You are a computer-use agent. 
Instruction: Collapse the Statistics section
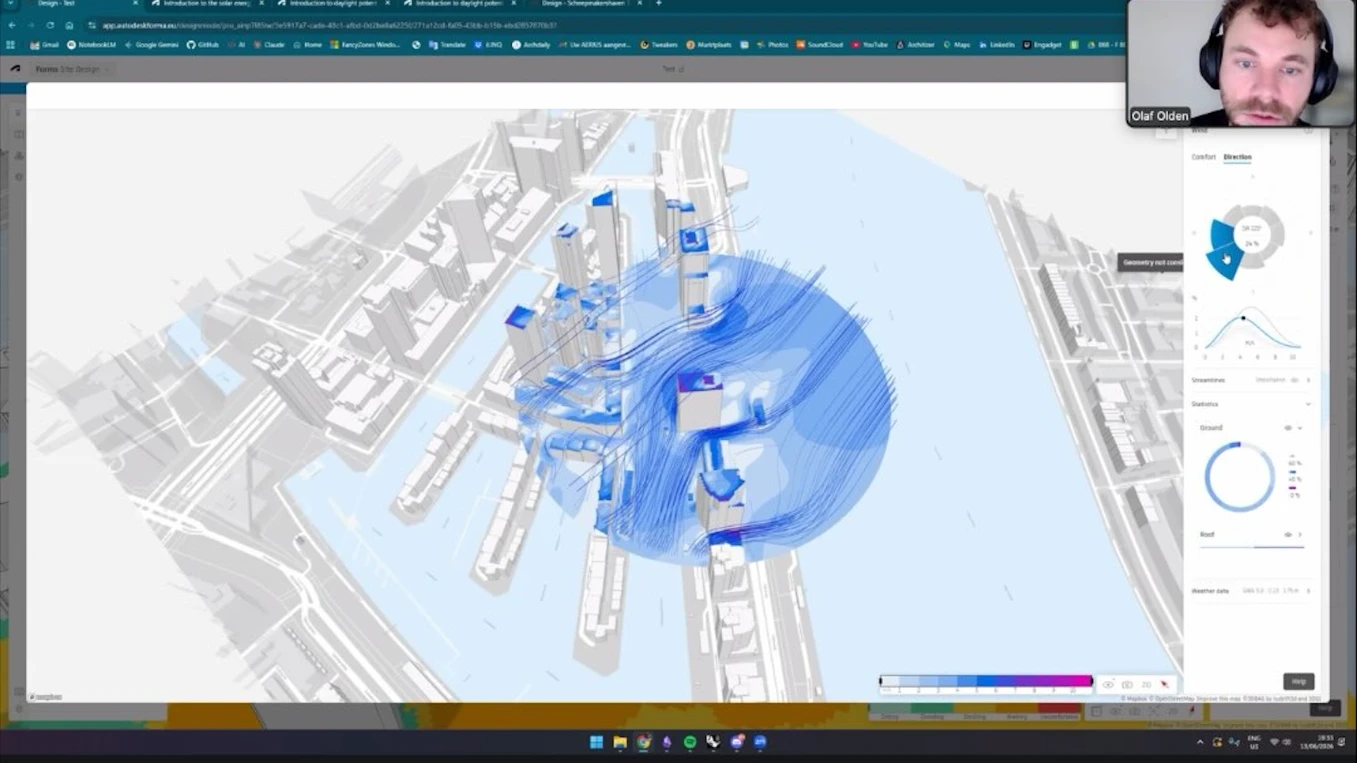[1308, 404]
